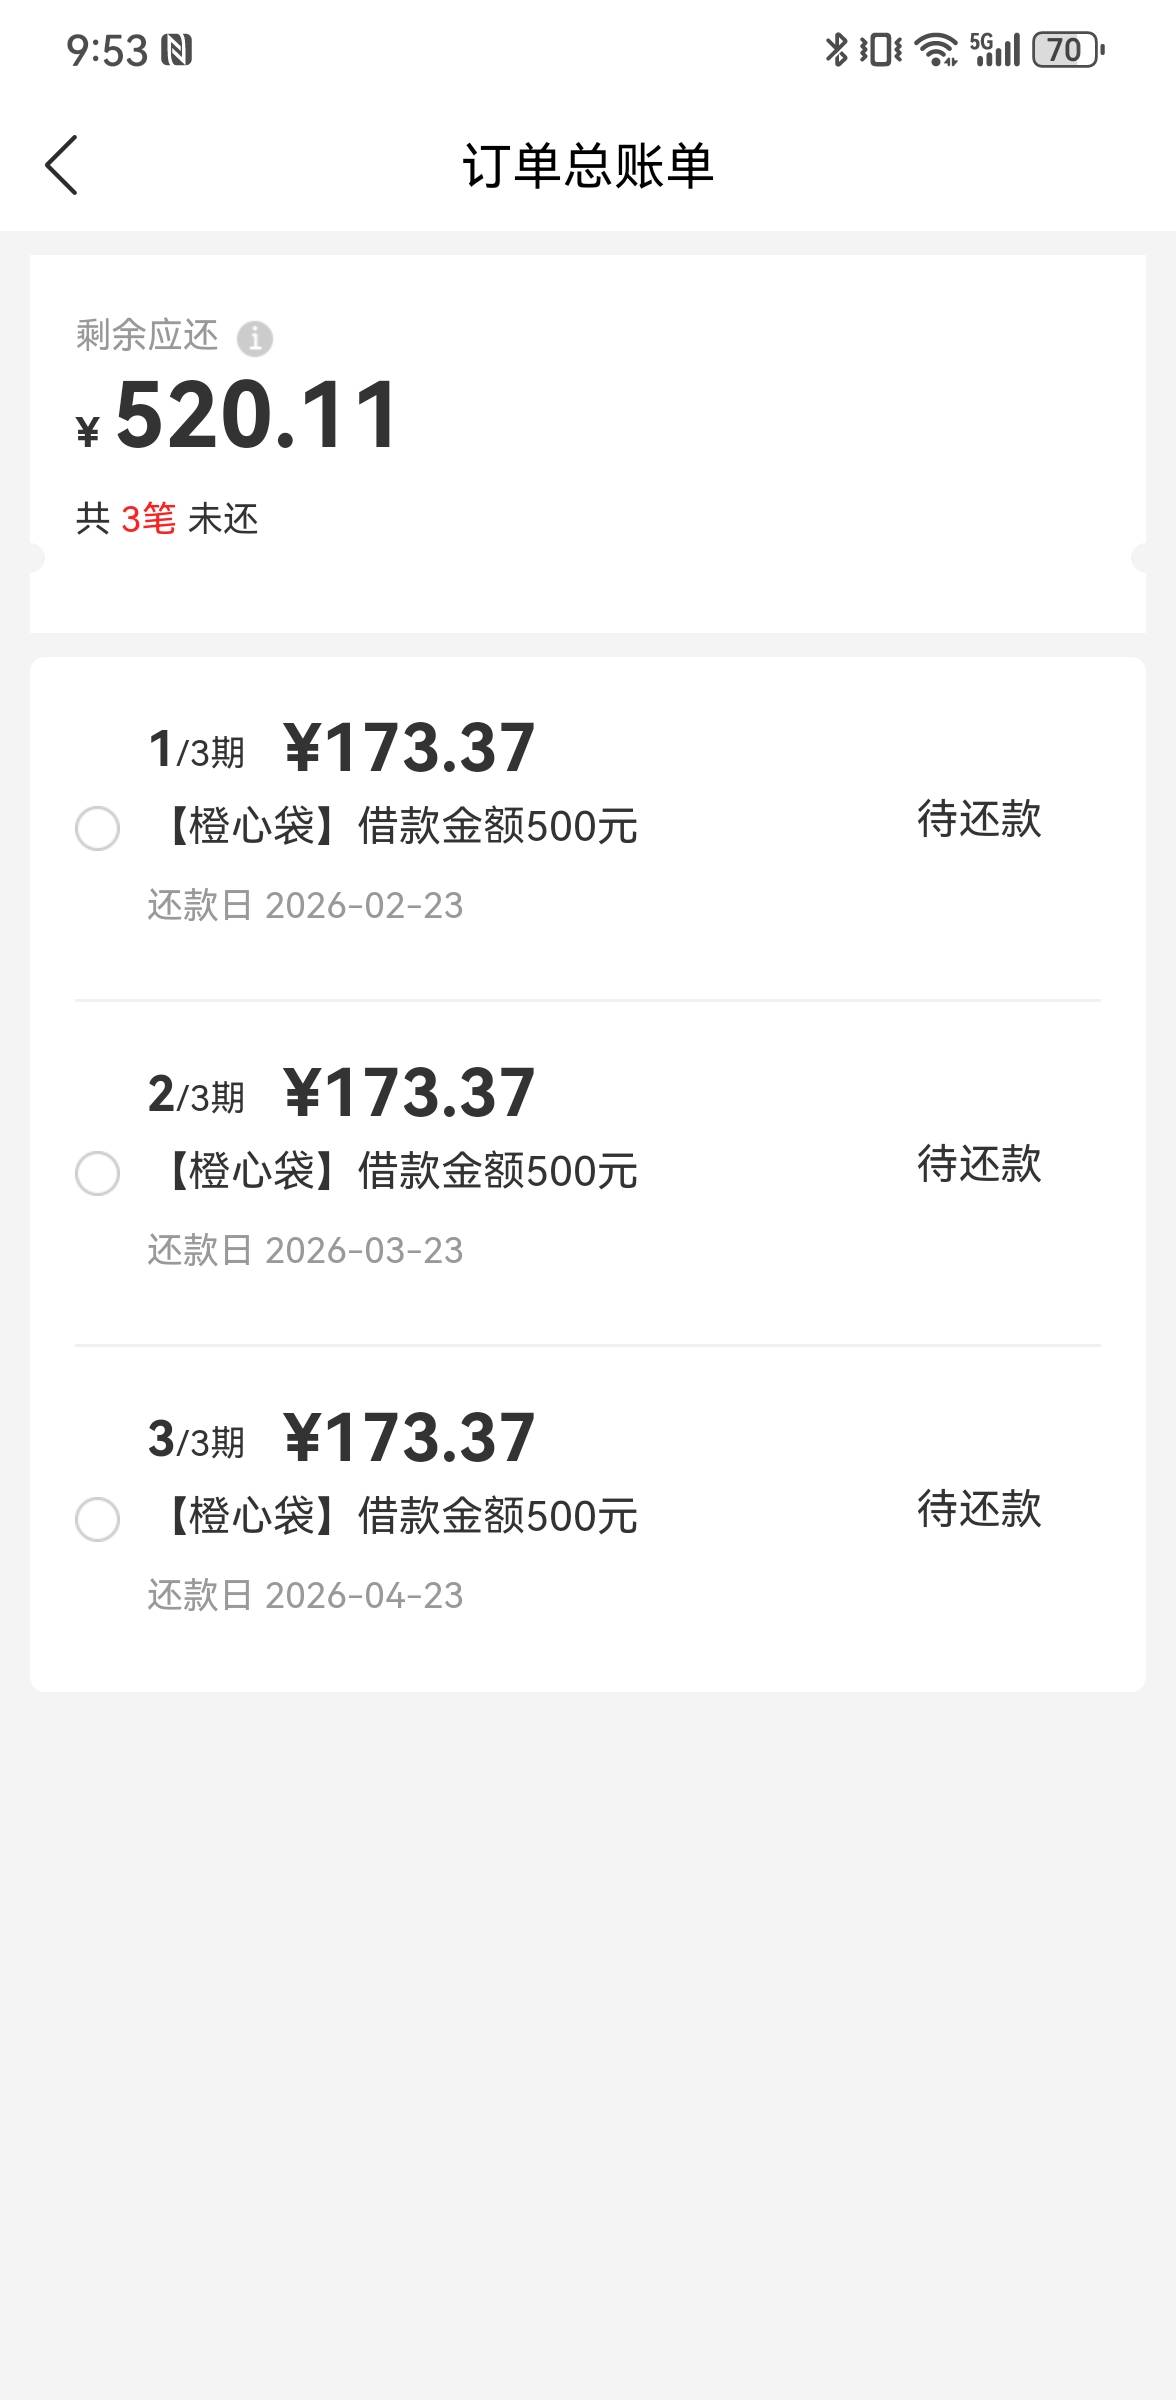Tap the vibrate mode status icon

click(x=880, y=49)
